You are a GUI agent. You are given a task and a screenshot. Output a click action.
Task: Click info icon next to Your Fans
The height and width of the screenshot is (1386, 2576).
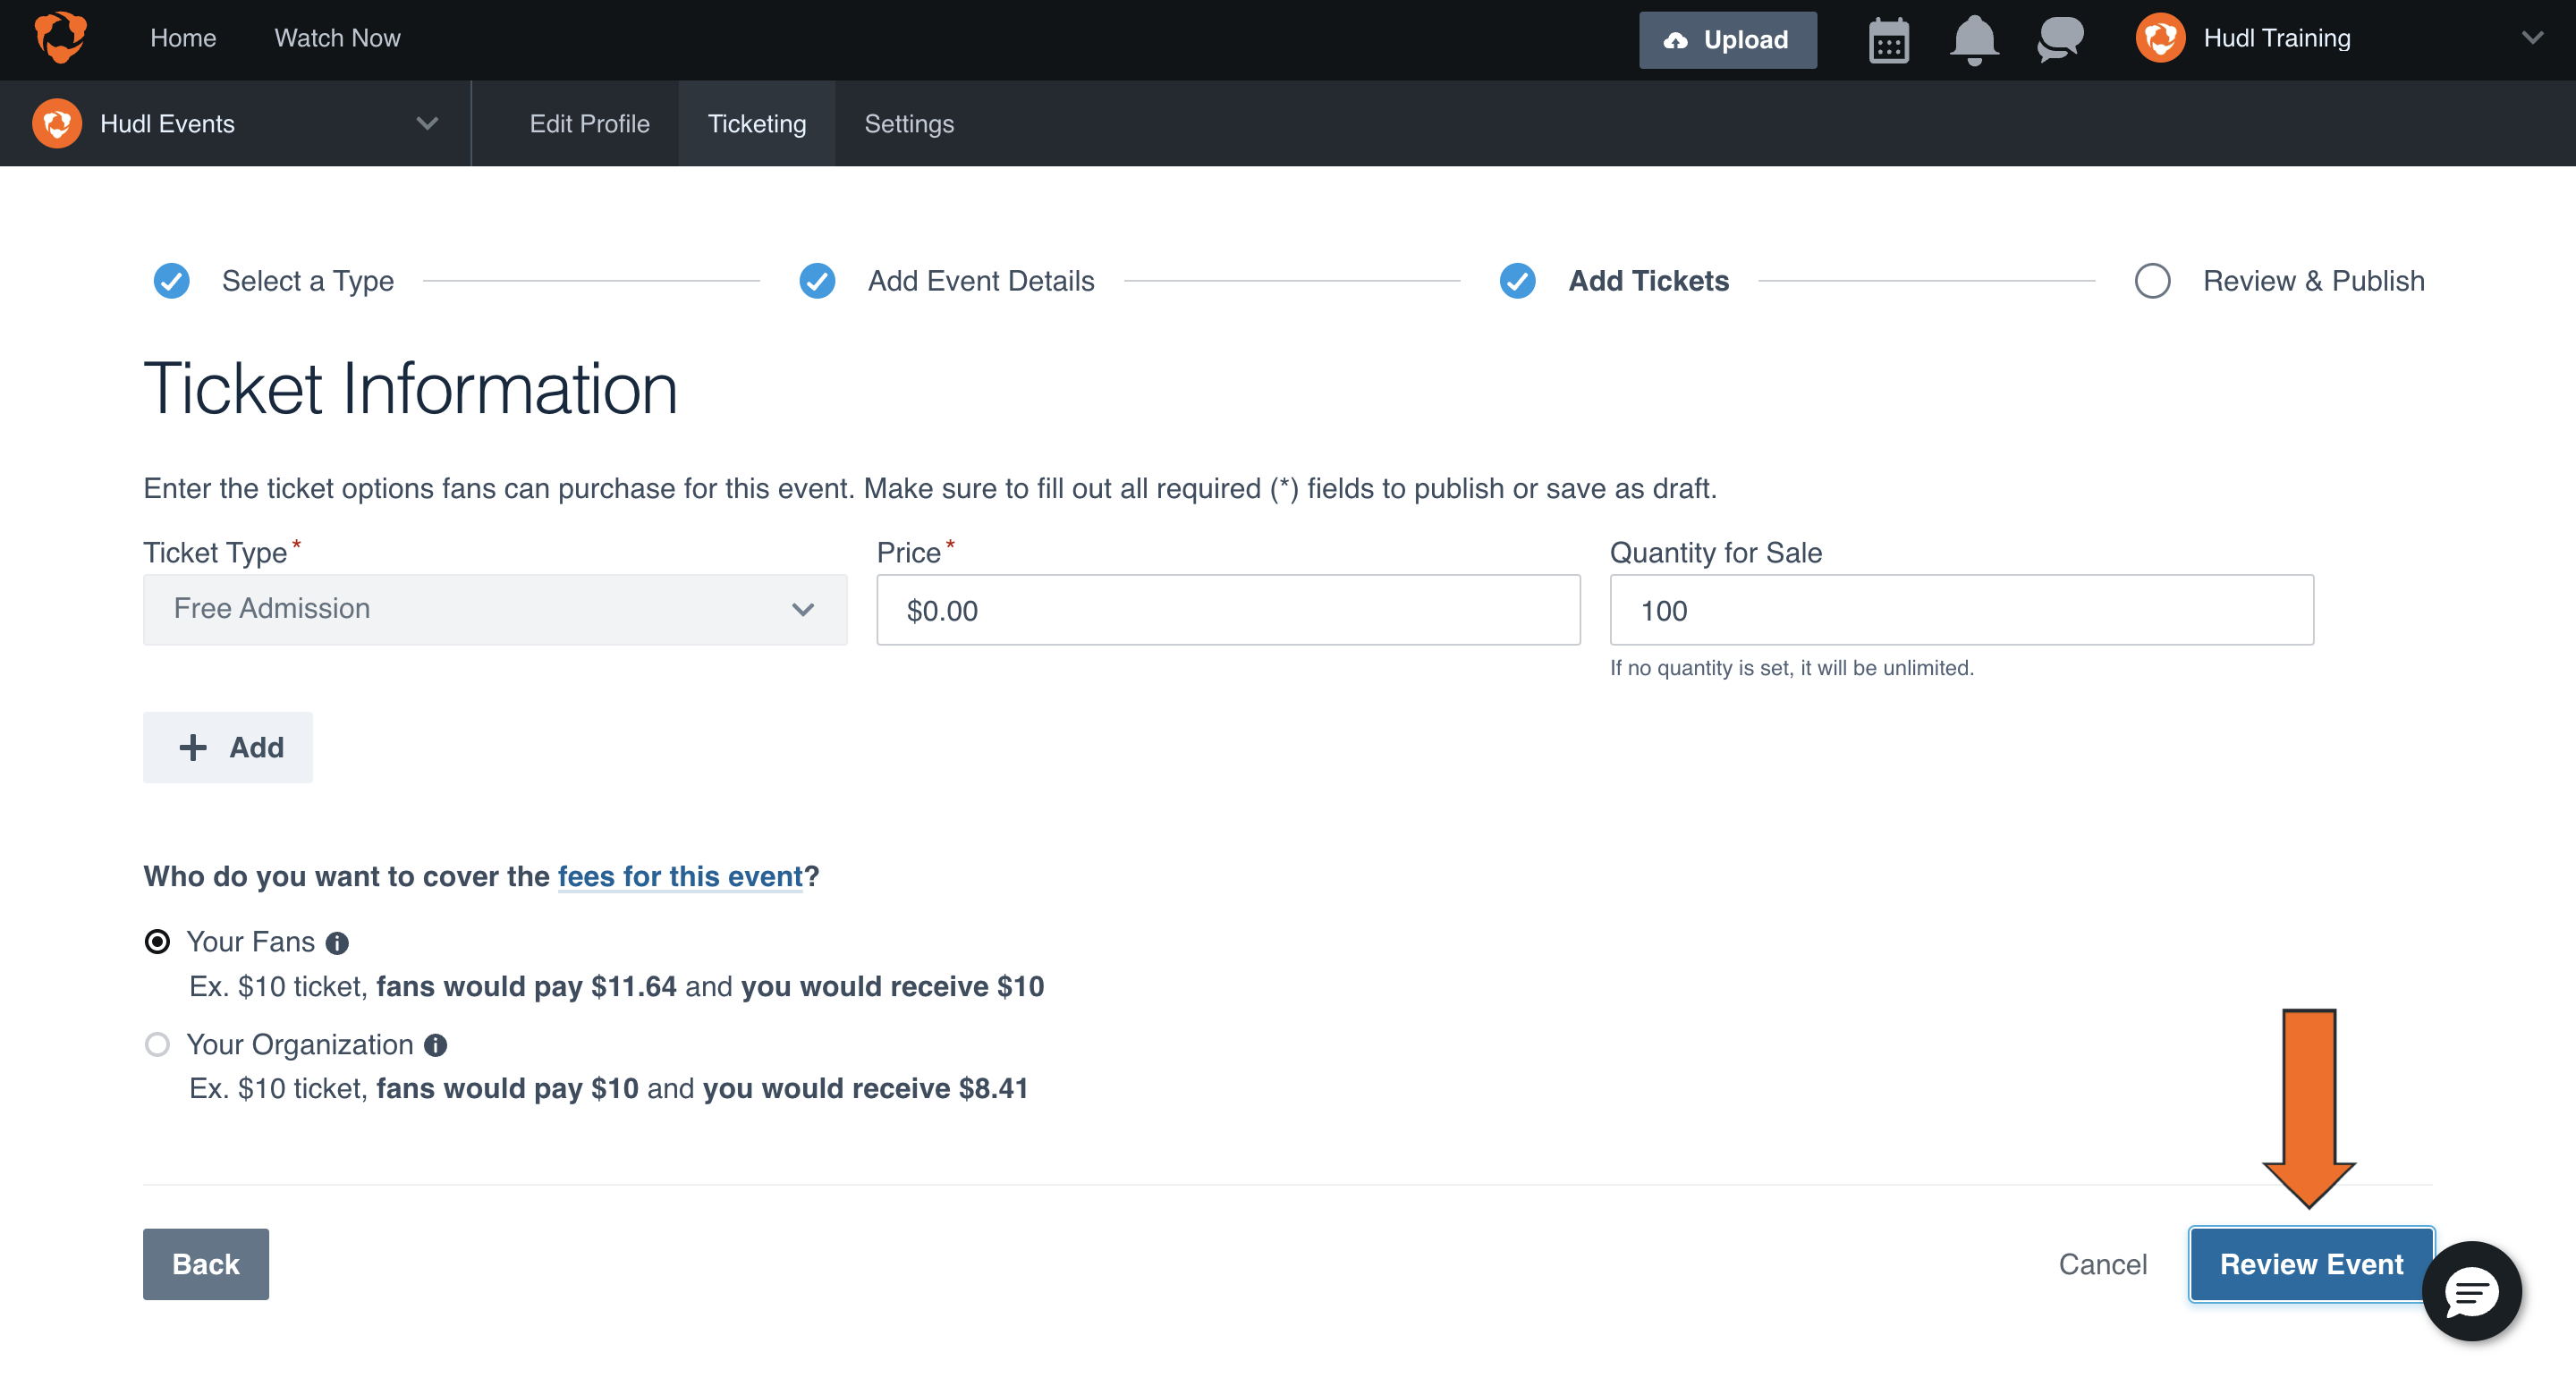point(338,943)
